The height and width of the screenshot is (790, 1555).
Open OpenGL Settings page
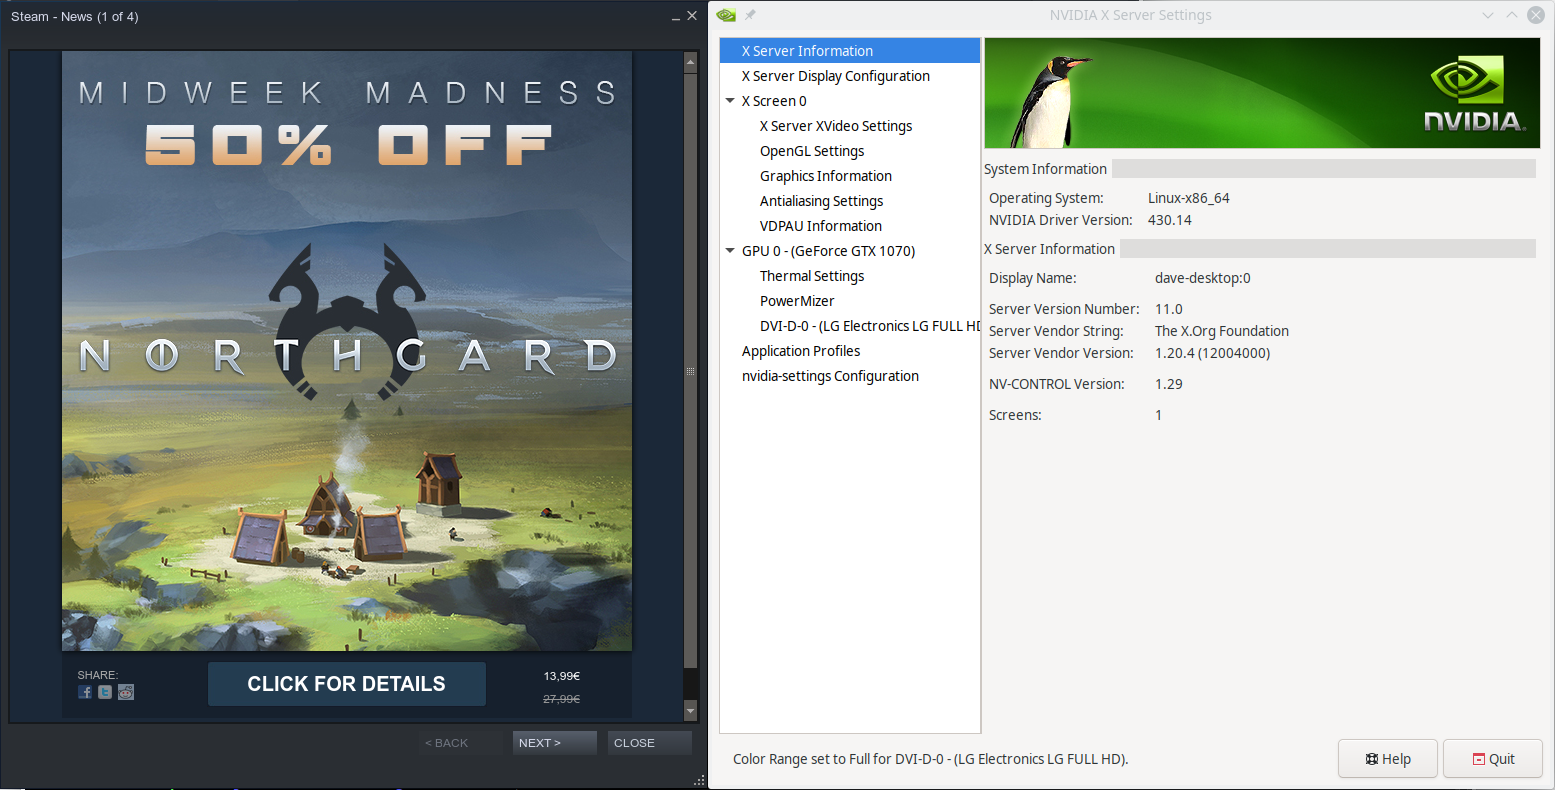click(x=812, y=151)
